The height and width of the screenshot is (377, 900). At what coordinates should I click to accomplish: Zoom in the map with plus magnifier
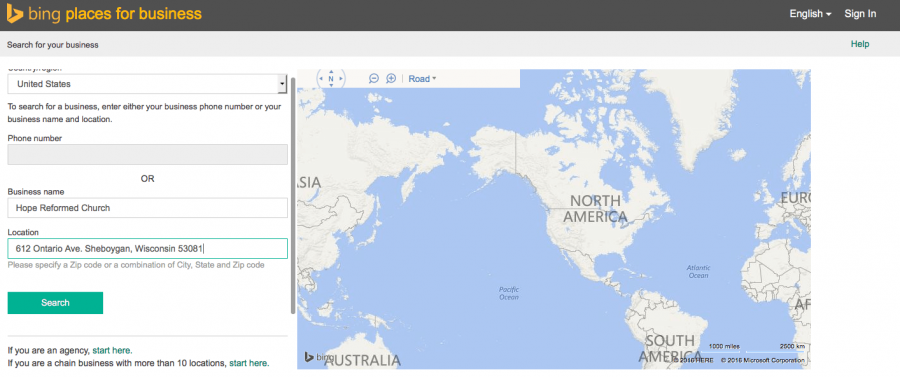391,79
